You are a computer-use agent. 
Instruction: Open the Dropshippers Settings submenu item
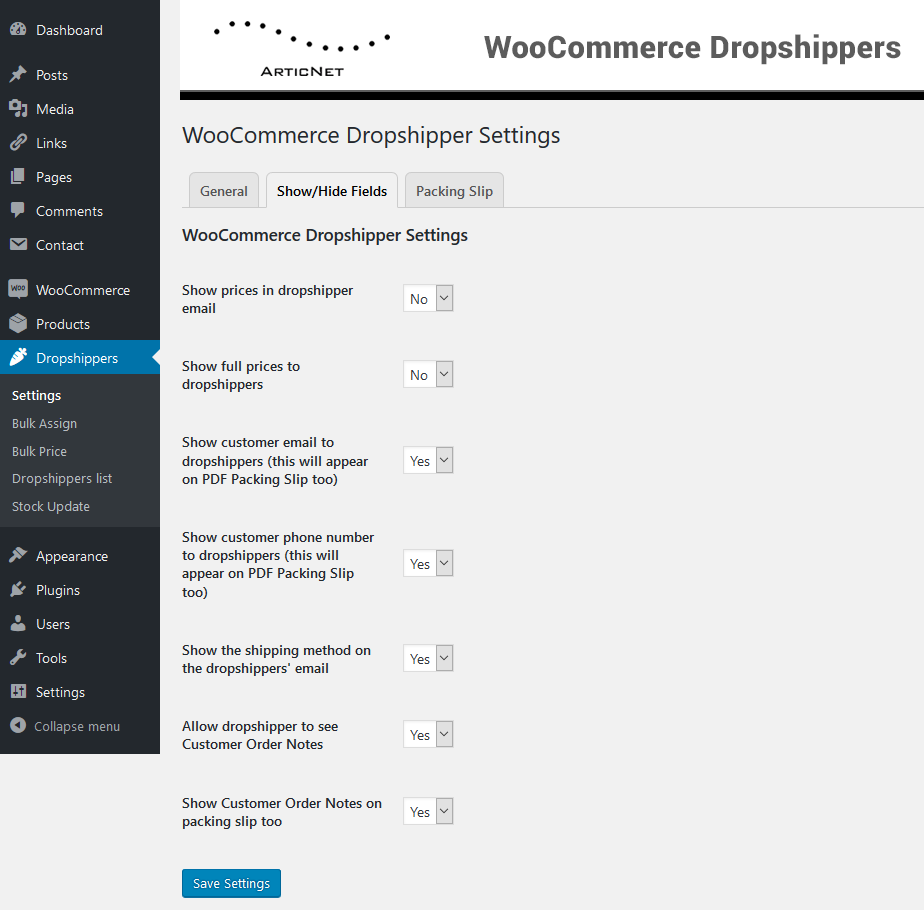(x=37, y=395)
